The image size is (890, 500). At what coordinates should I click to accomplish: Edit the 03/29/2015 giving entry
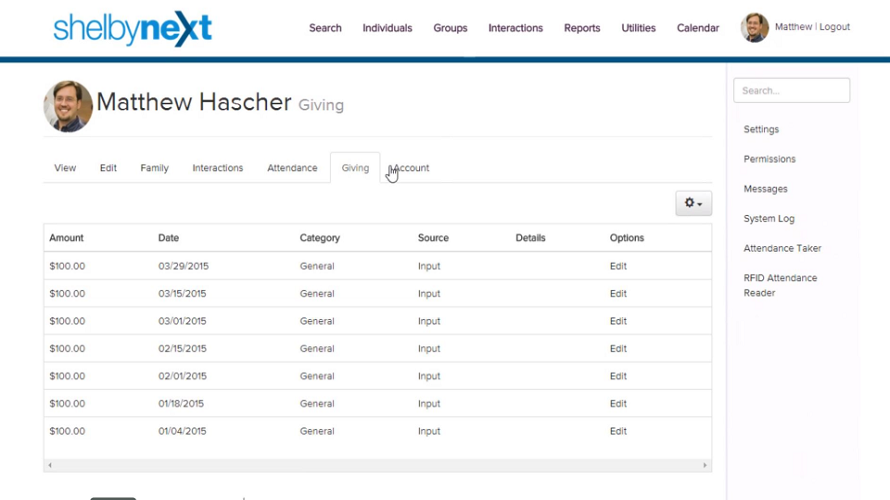(618, 266)
